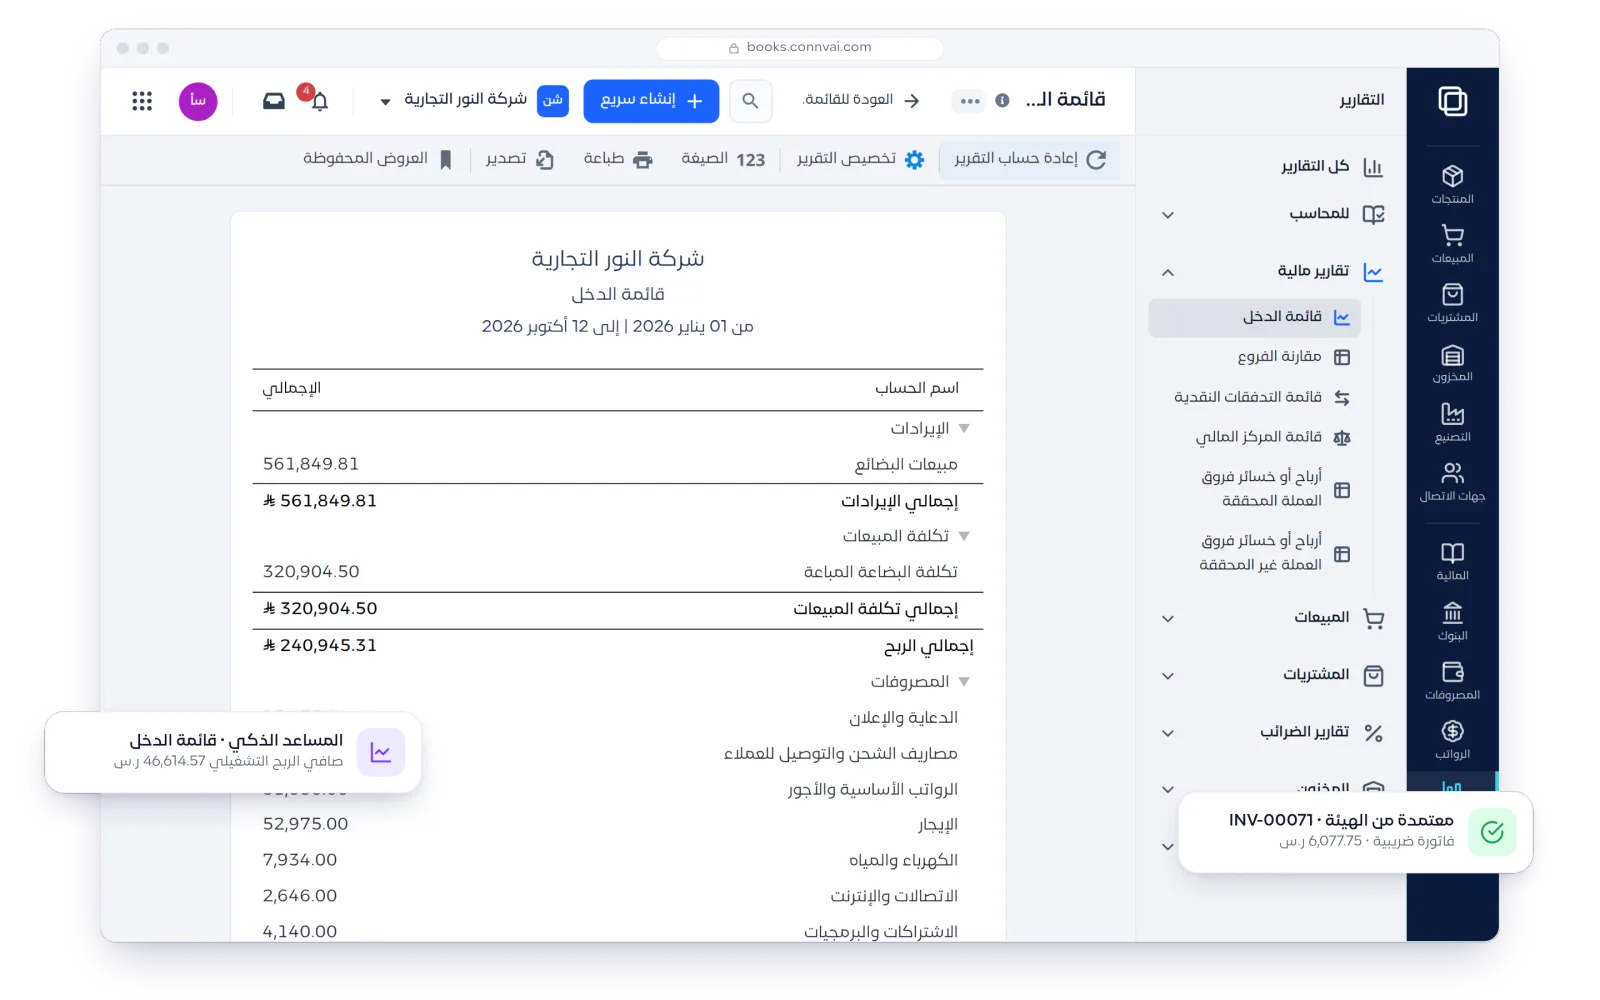Click طباعة print button
Image resolution: width=1600 pixels, height=1000 pixels.
617,159
